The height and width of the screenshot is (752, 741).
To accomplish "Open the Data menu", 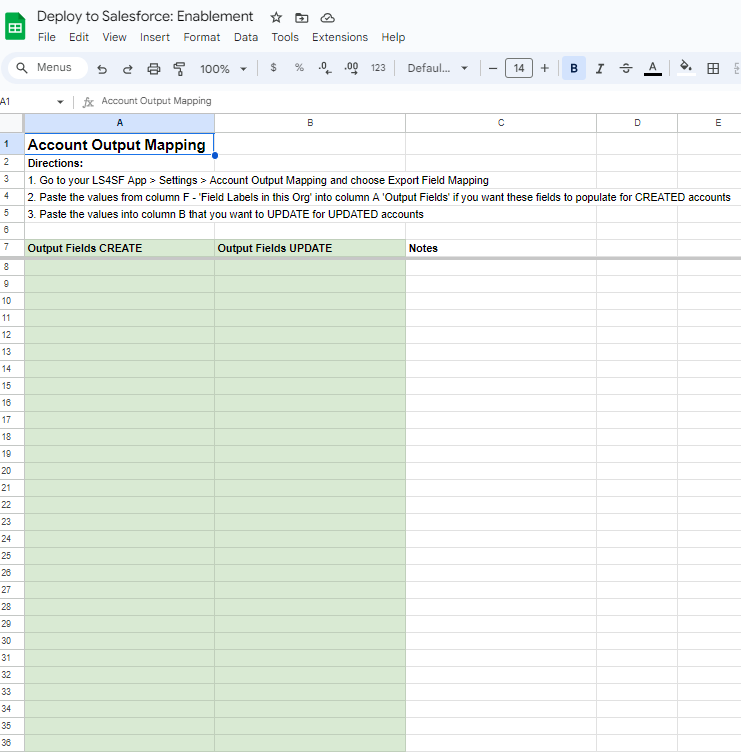I will [246, 37].
